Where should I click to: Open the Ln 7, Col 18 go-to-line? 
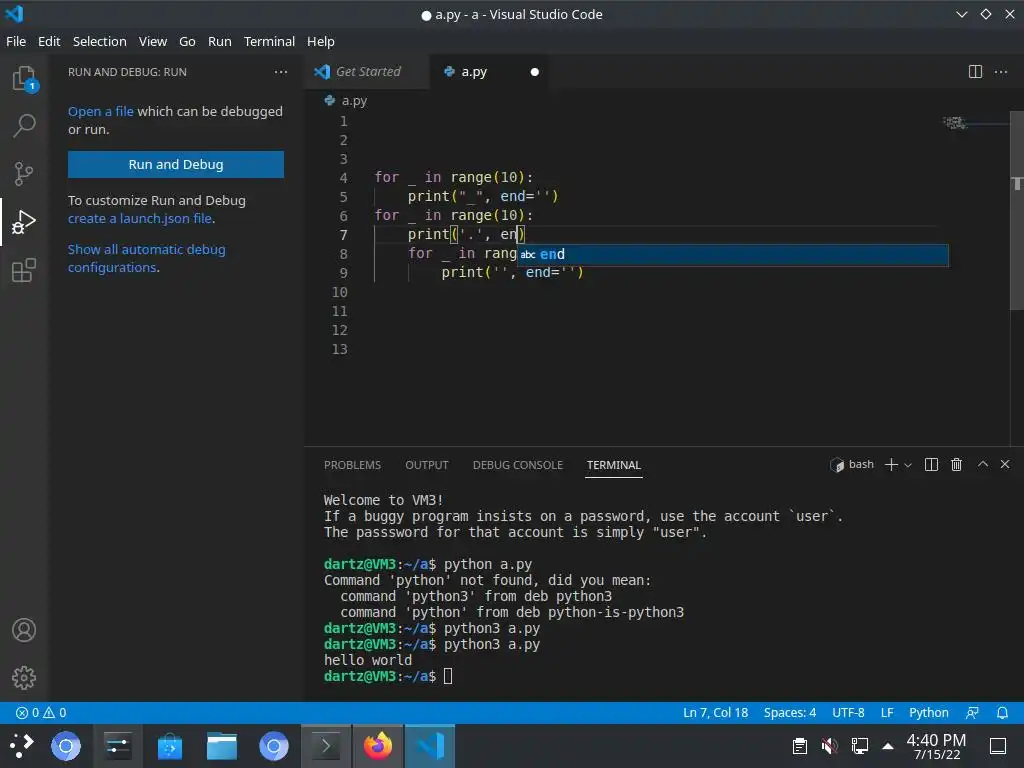pyautogui.click(x=715, y=712)
